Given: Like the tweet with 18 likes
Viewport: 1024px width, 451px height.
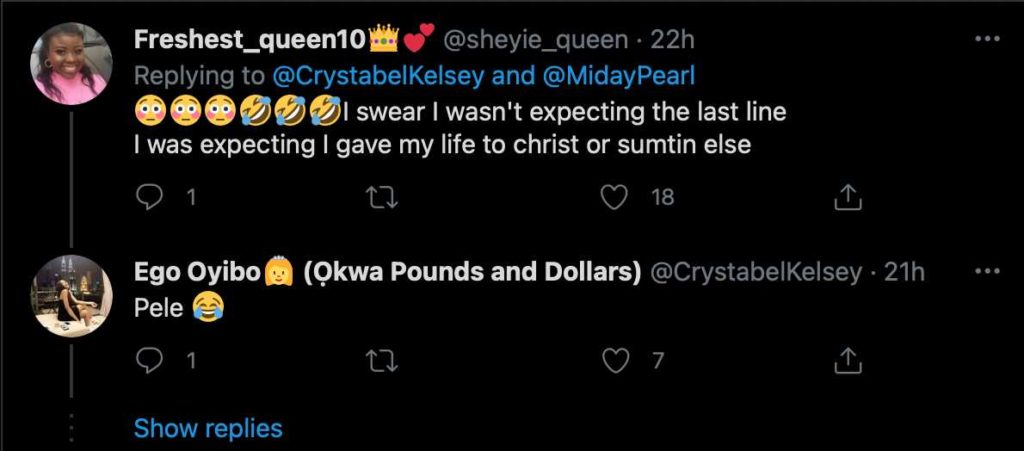Looking at the screenshot, I should tap(612, 197).
